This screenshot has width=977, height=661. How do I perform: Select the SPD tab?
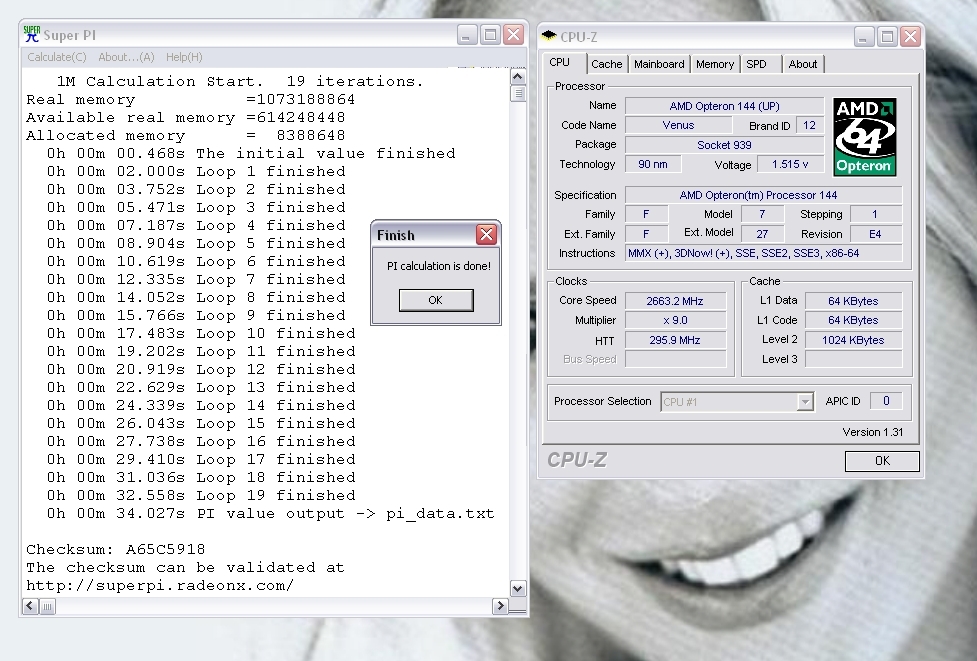(757, 64)
